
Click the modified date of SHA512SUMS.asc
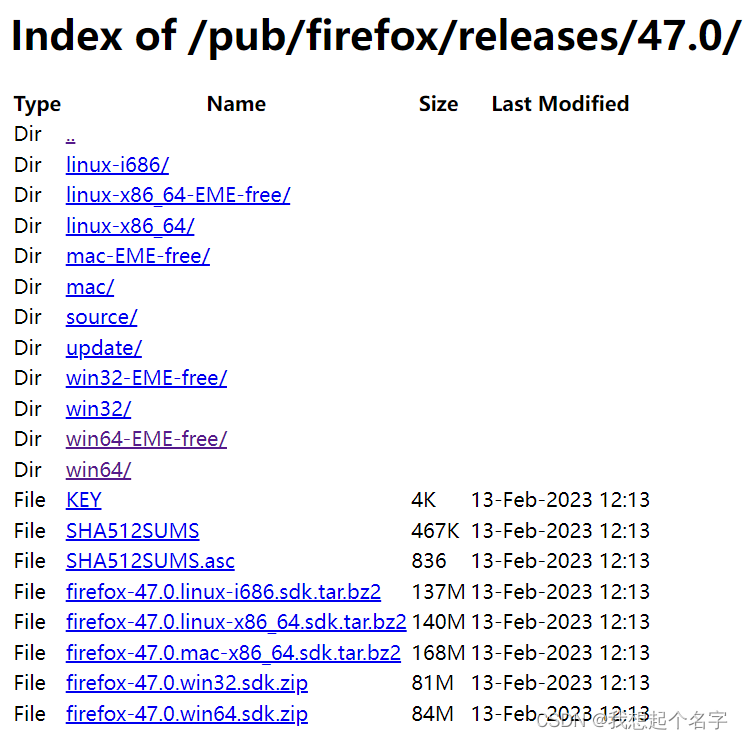pyautogui.click(x=560, y=562)
